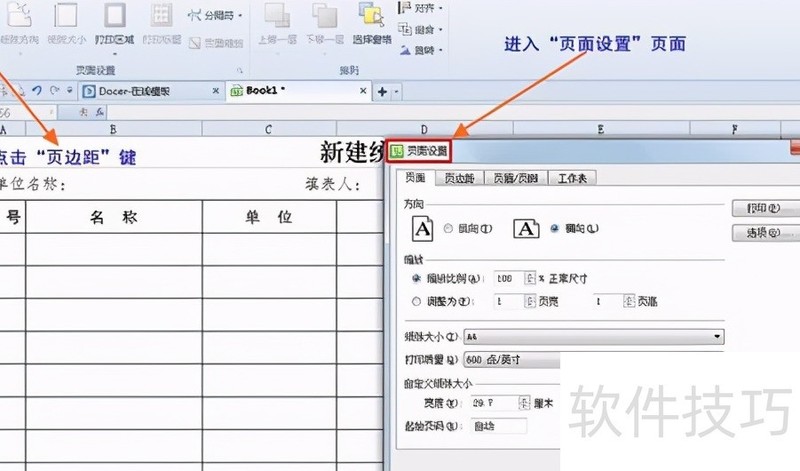Click the cell name box
This screenshot has width=800, height=471.
pyautogui.click(x=26, y=112)
